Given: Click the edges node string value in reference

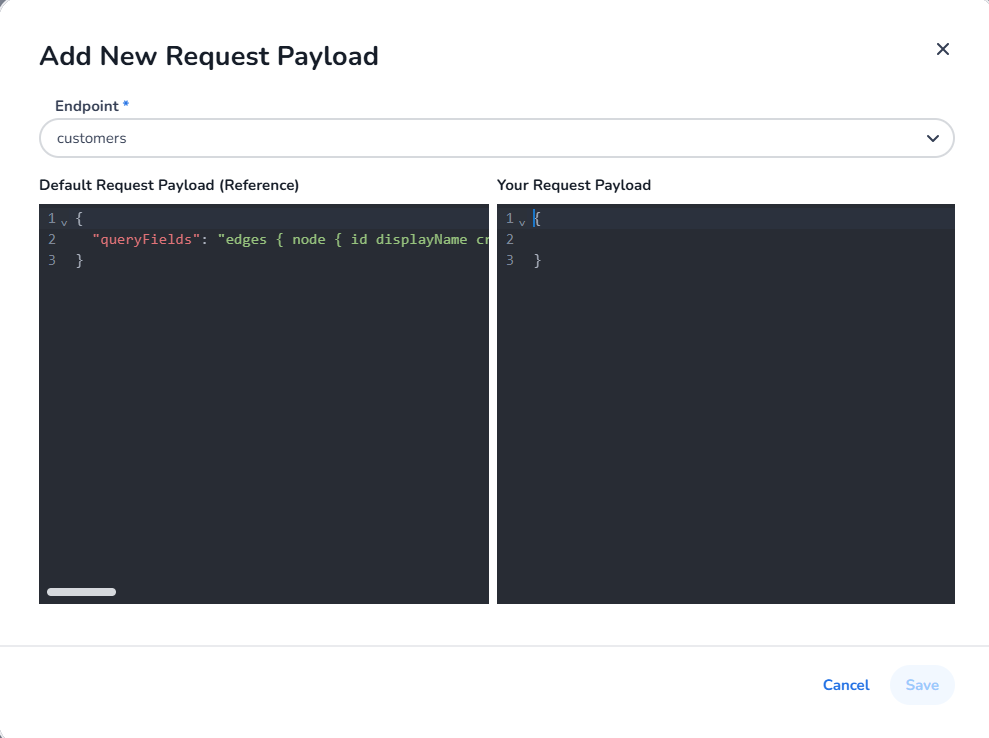Looking at the screenshot, I should (353, 240).
